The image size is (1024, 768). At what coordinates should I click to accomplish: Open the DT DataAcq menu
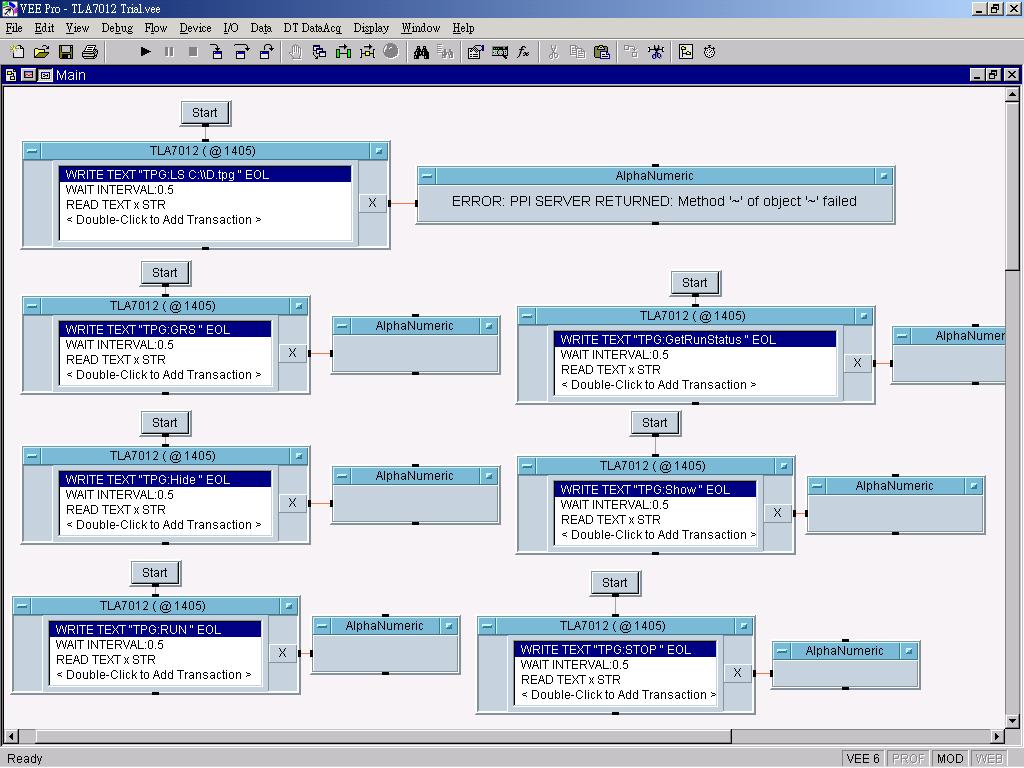pos(312,28)
